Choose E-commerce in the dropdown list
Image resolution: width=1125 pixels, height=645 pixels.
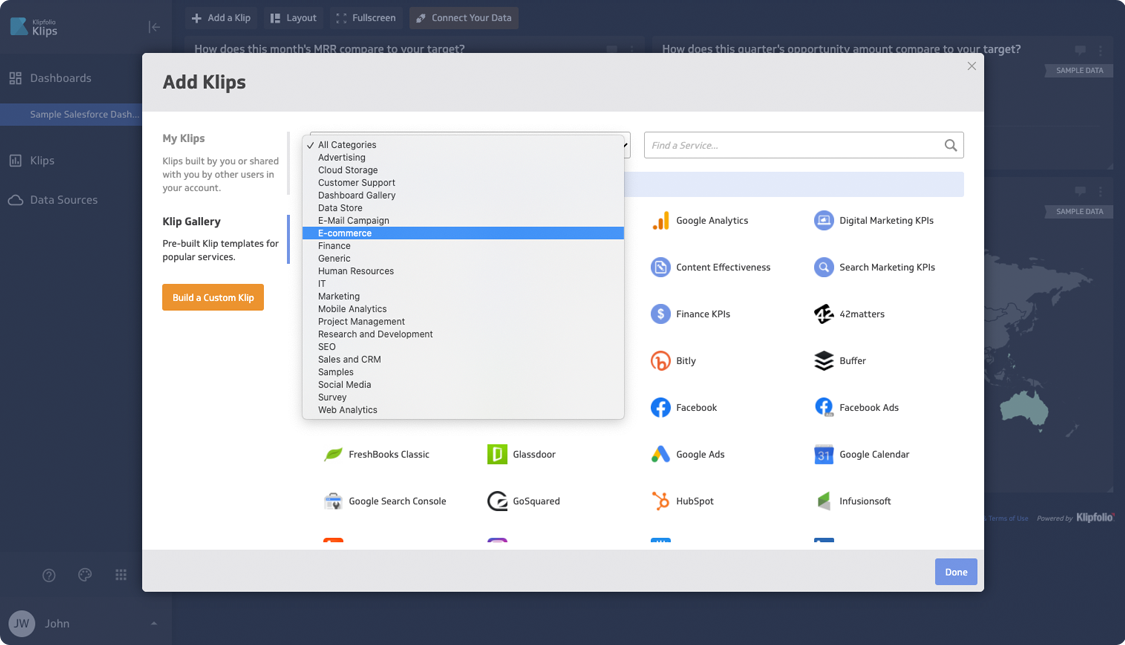(463, 233)
